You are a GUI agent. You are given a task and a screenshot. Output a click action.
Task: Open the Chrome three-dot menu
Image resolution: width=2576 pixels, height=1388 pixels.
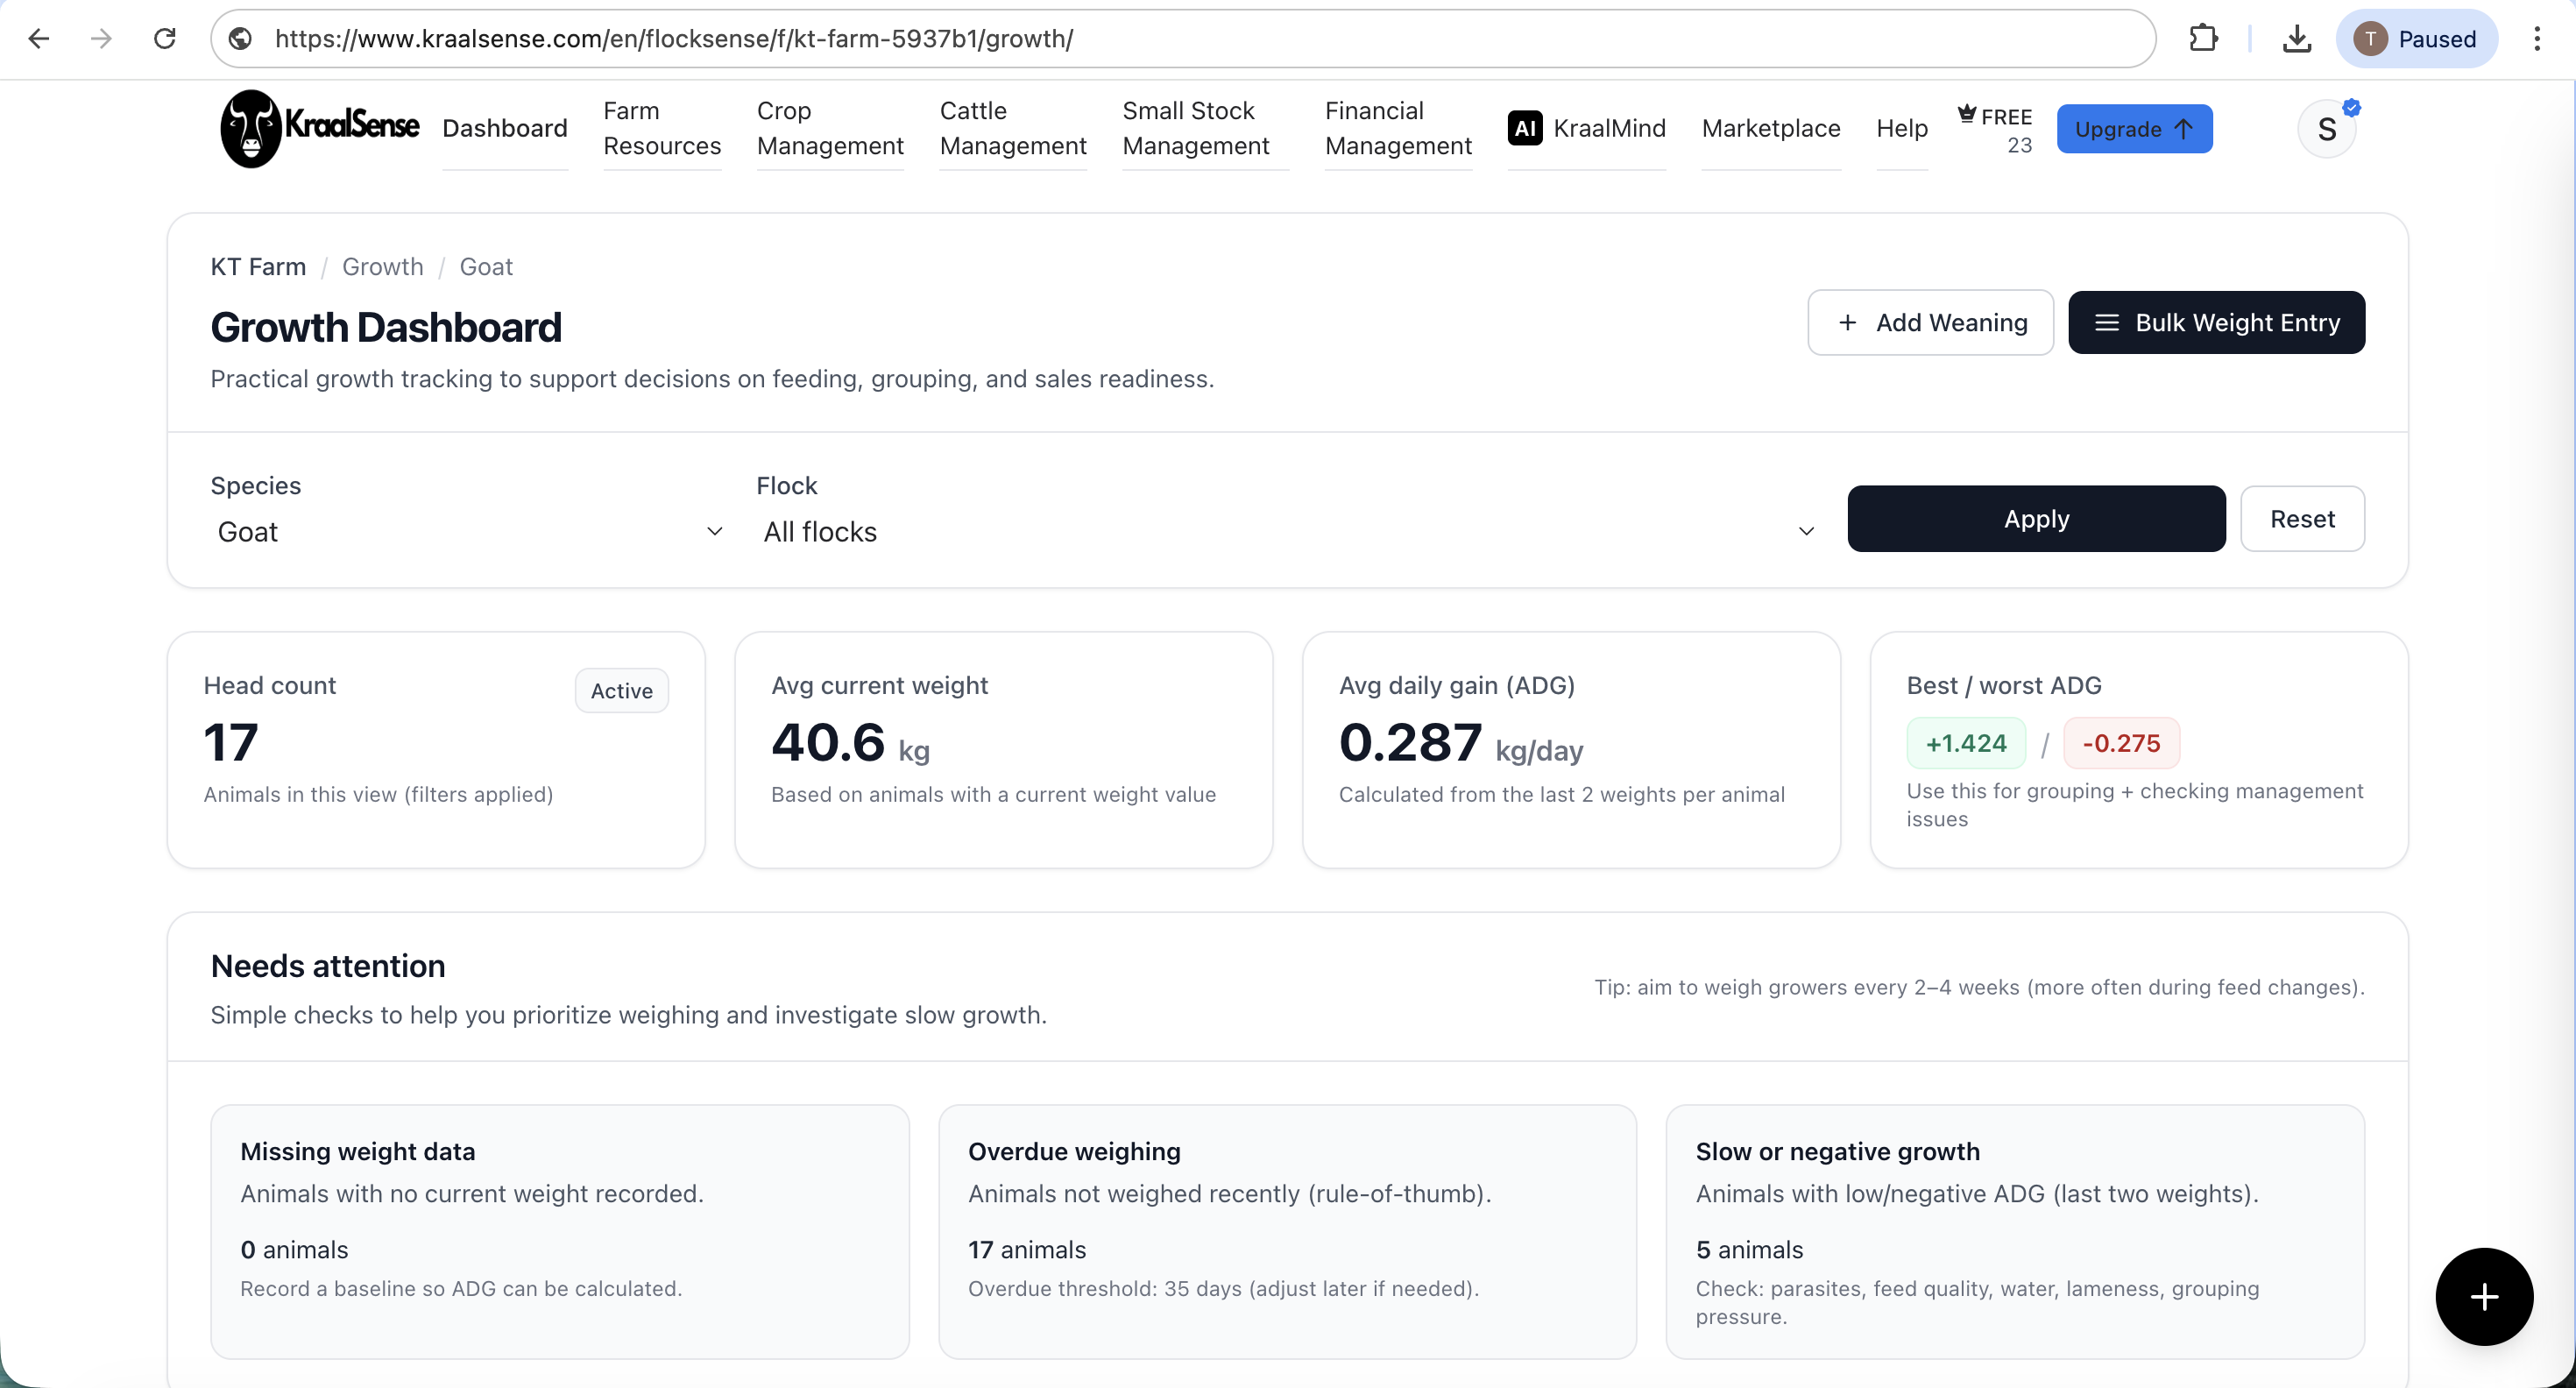(2537, 39)
